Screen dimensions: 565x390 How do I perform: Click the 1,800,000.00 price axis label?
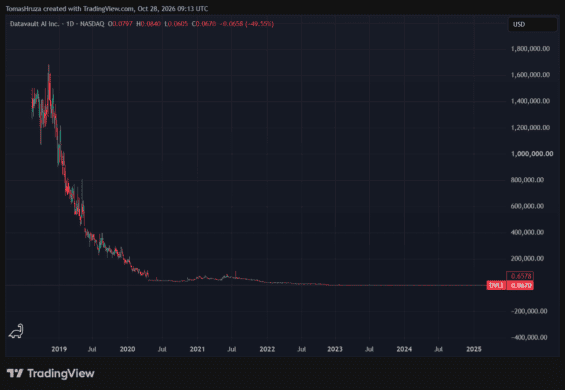(530, 49)
